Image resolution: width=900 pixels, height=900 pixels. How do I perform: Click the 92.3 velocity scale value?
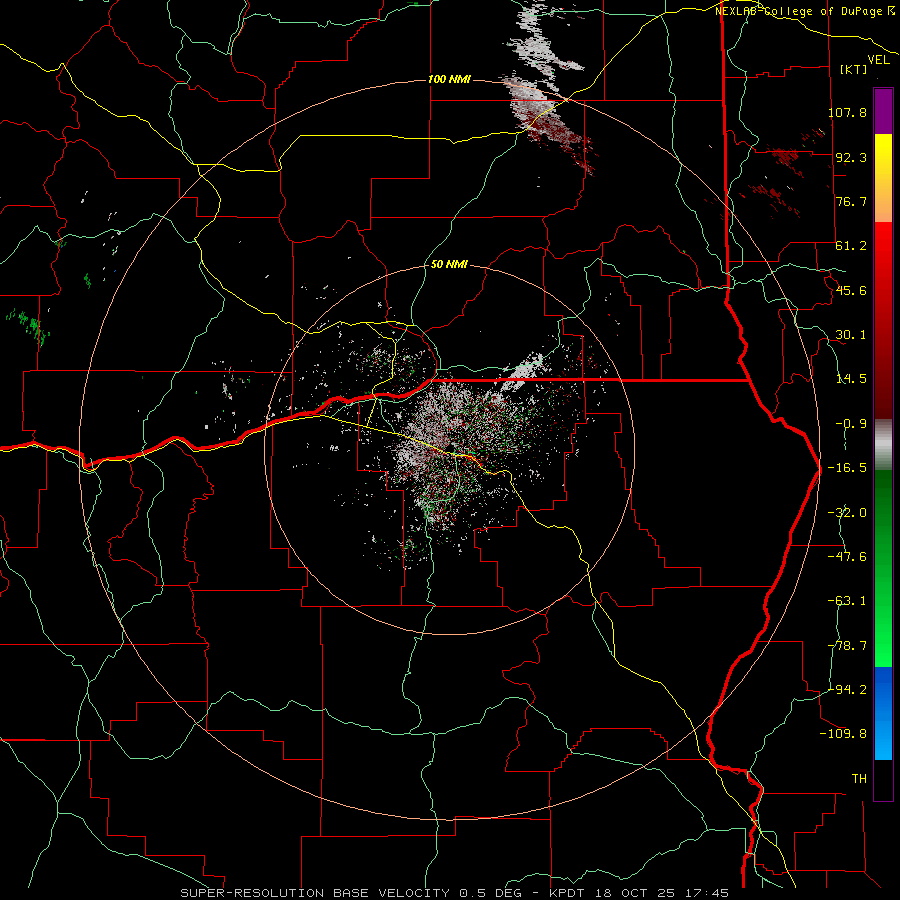click(851, 157)
